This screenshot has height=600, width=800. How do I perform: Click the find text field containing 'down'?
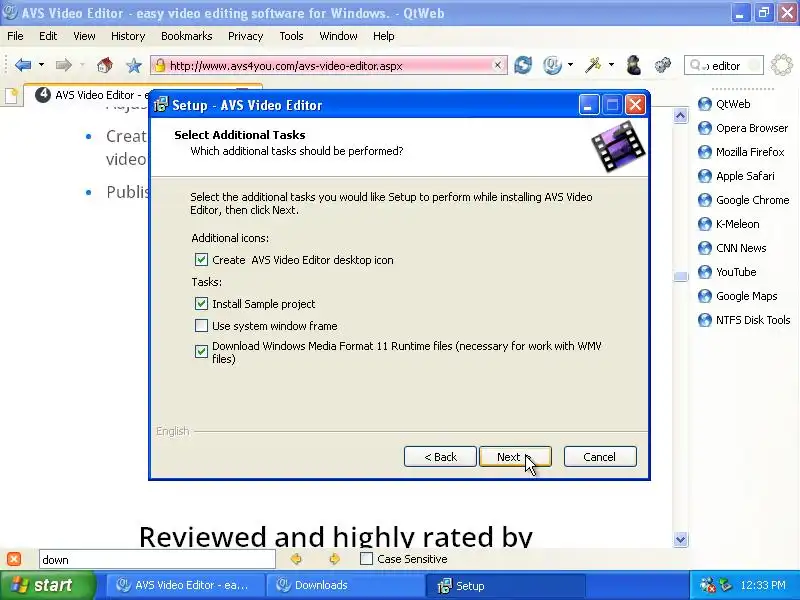[x=157, y=559]
